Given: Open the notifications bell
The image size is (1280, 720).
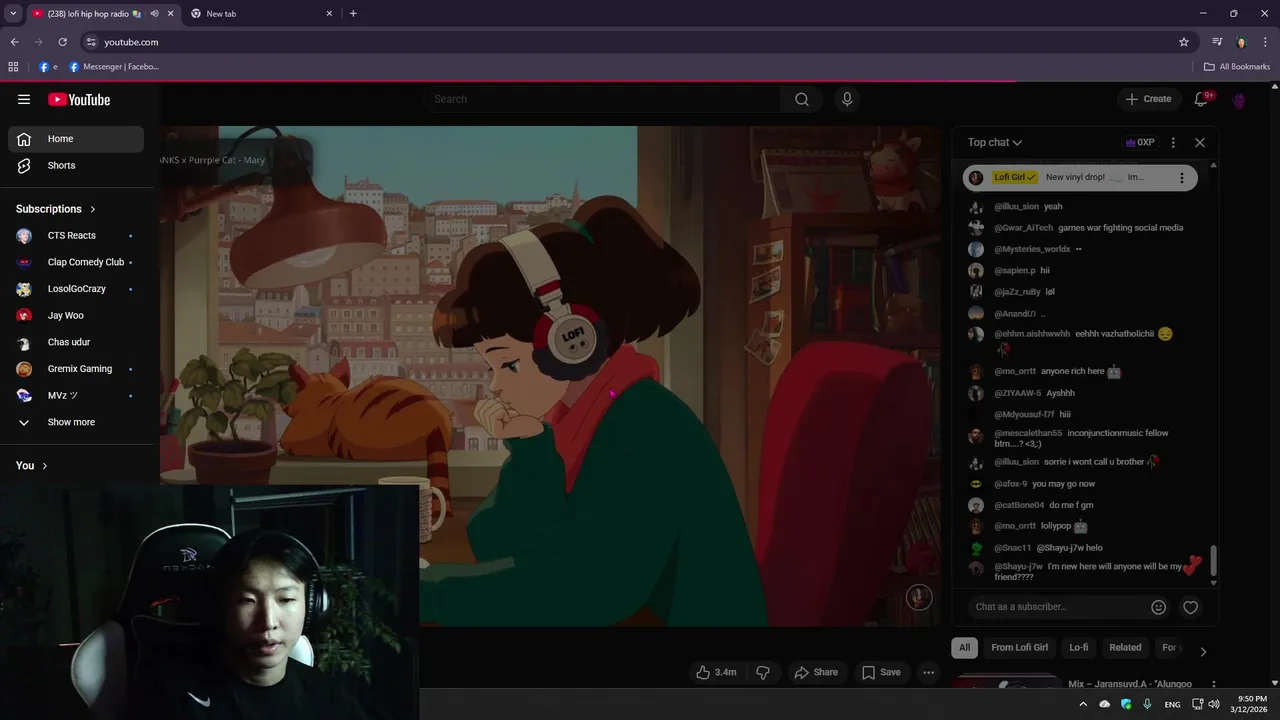Looking at the screenshot, I should 1202,99.
